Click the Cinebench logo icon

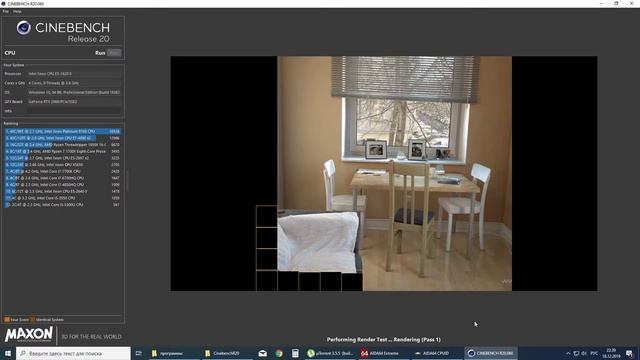pos(24,28)
